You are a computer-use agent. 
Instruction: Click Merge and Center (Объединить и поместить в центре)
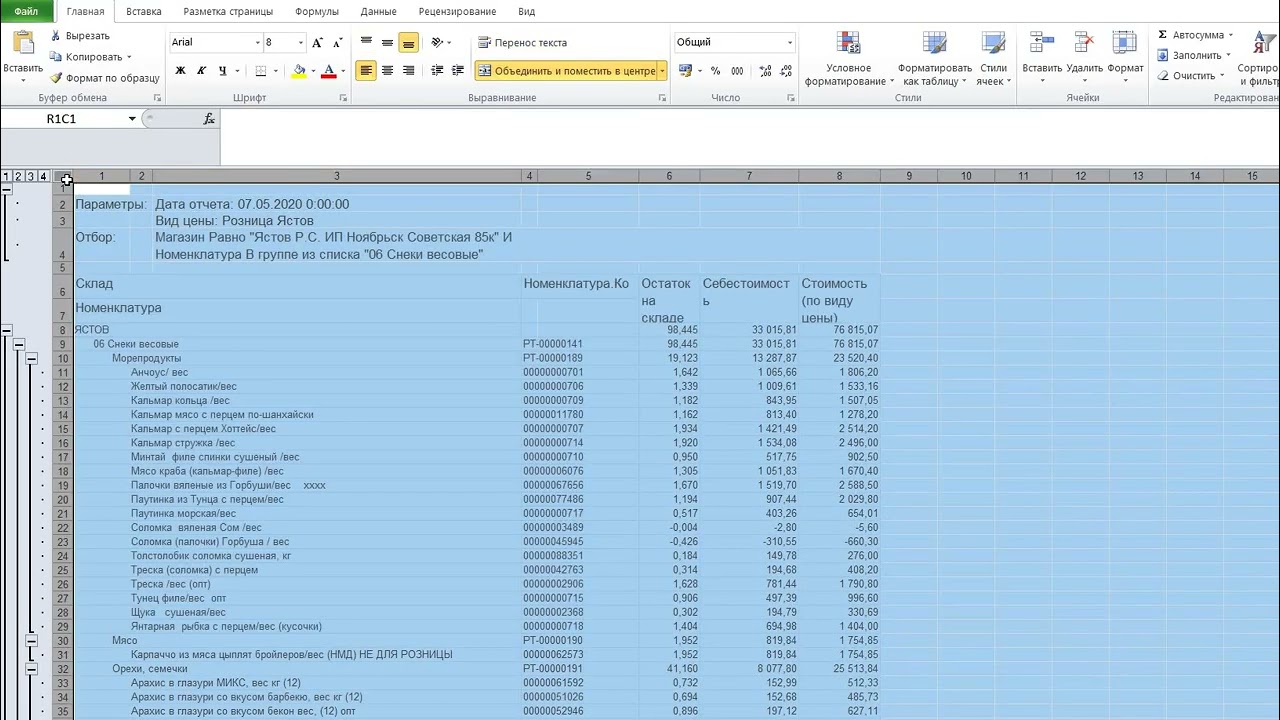(x=565, y=71)
